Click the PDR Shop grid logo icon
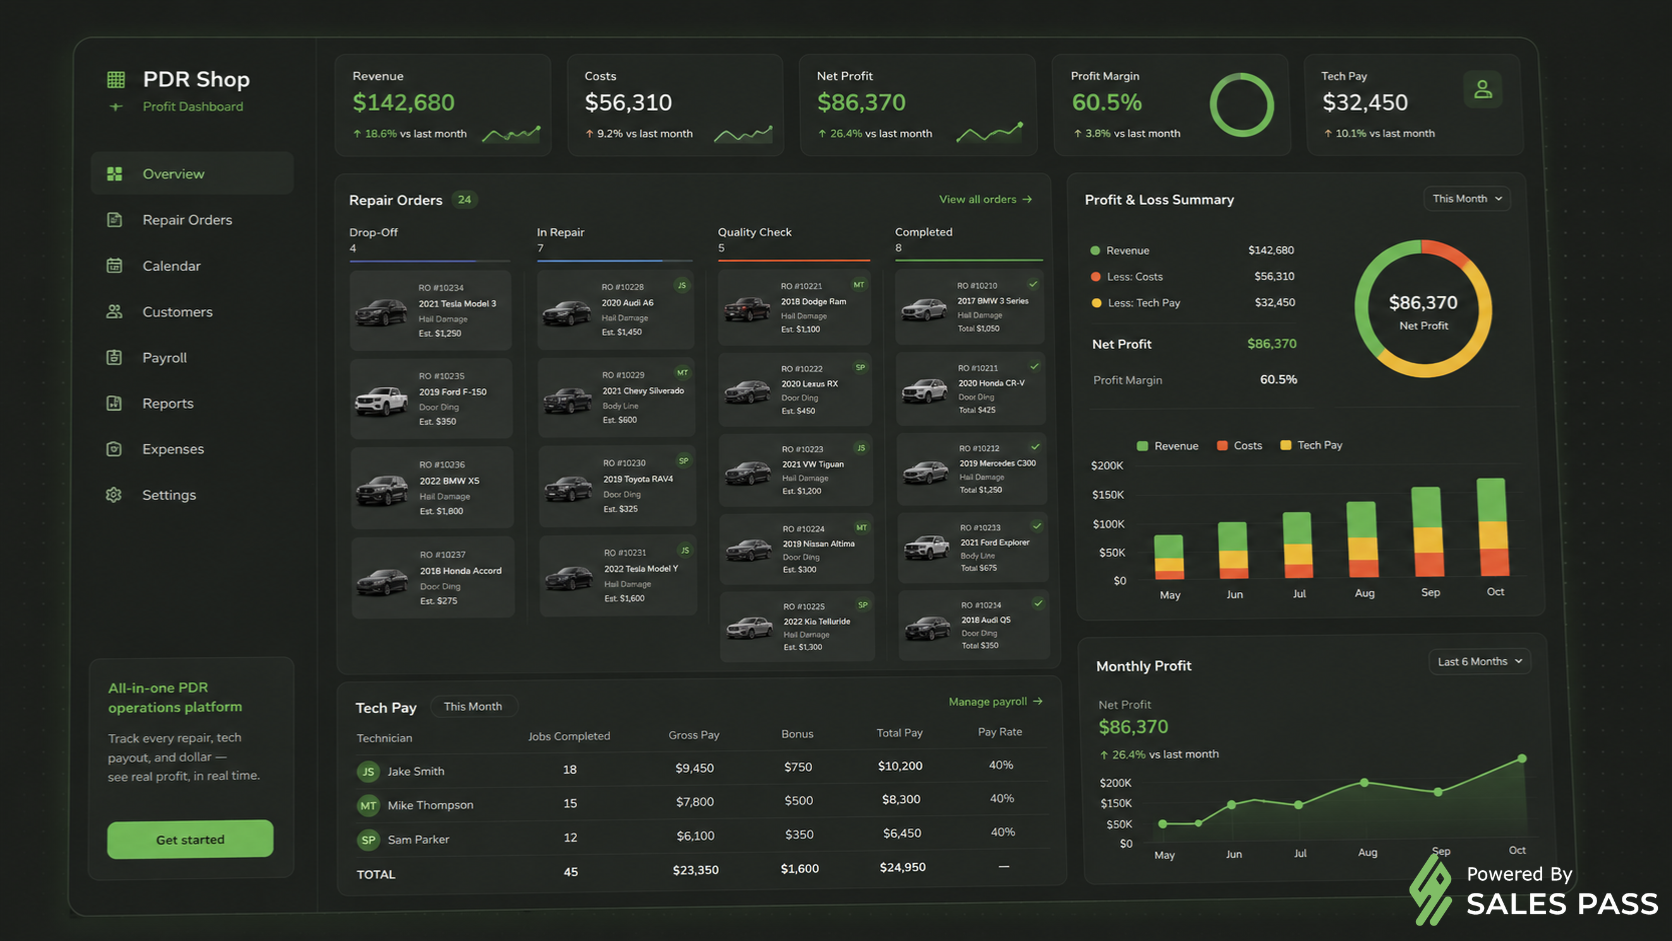 (x=116, y=79)
